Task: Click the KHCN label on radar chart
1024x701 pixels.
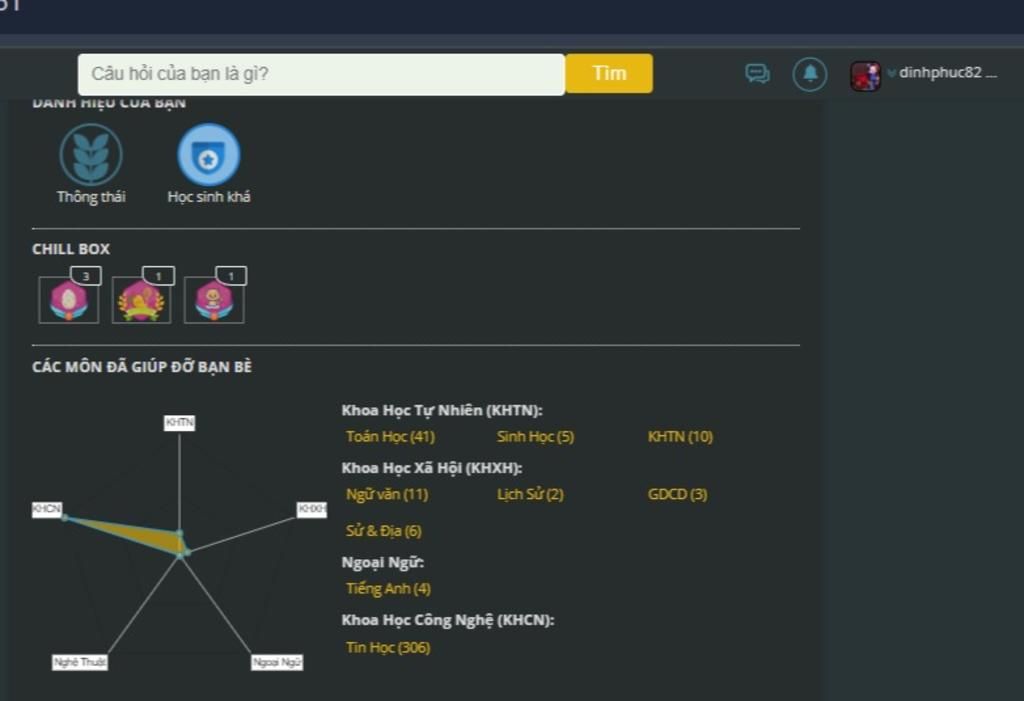Action: tap(47, 509)
